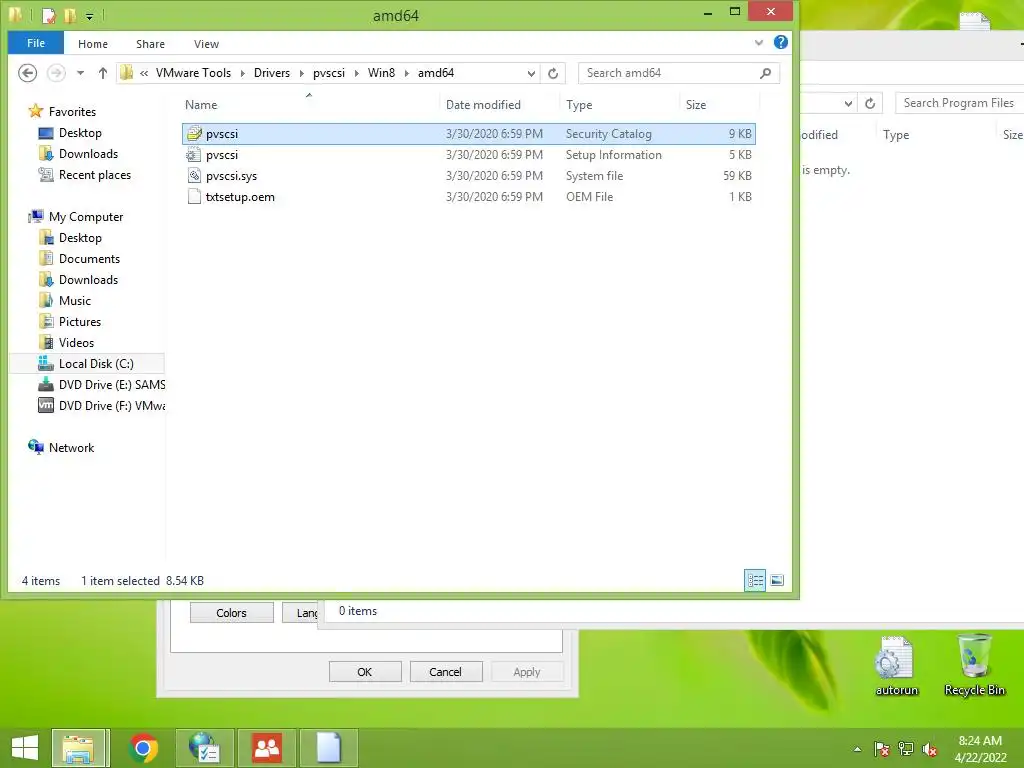The image size is (1024, 768).
Task: Open the red people taskbar app
Action: tap(267, 748)
